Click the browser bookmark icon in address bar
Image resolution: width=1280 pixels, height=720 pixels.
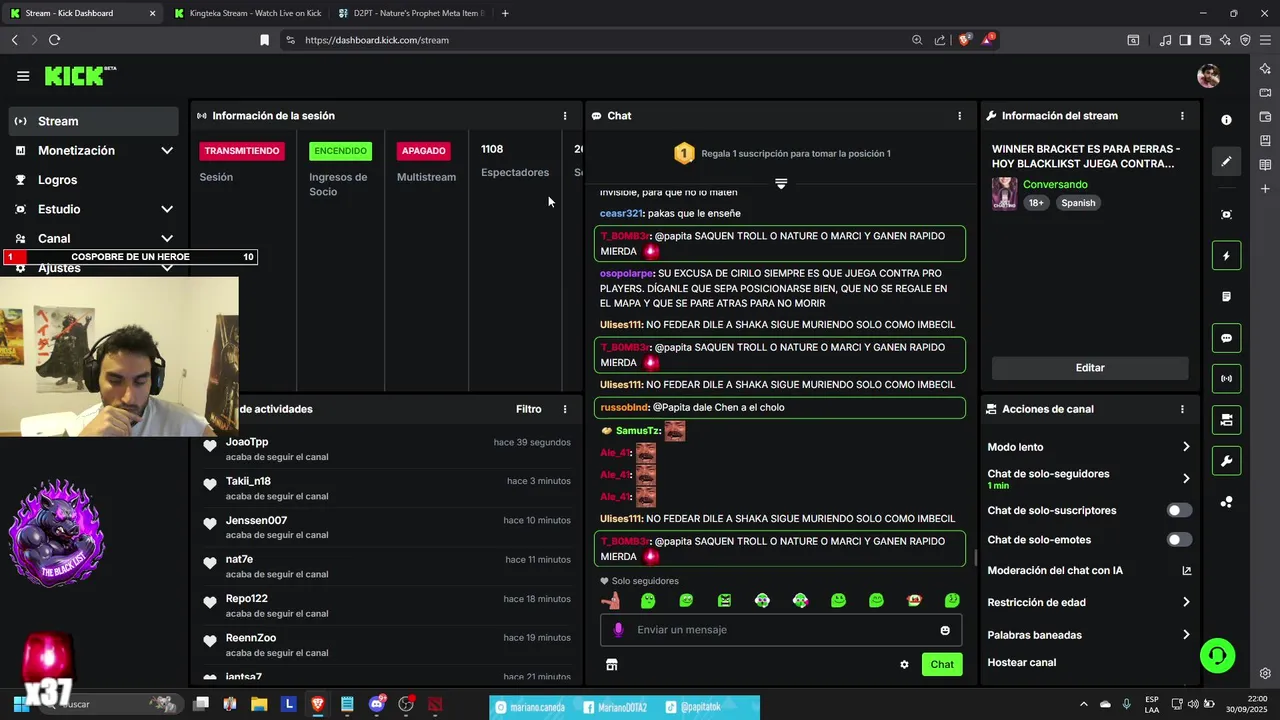point(264,40)
